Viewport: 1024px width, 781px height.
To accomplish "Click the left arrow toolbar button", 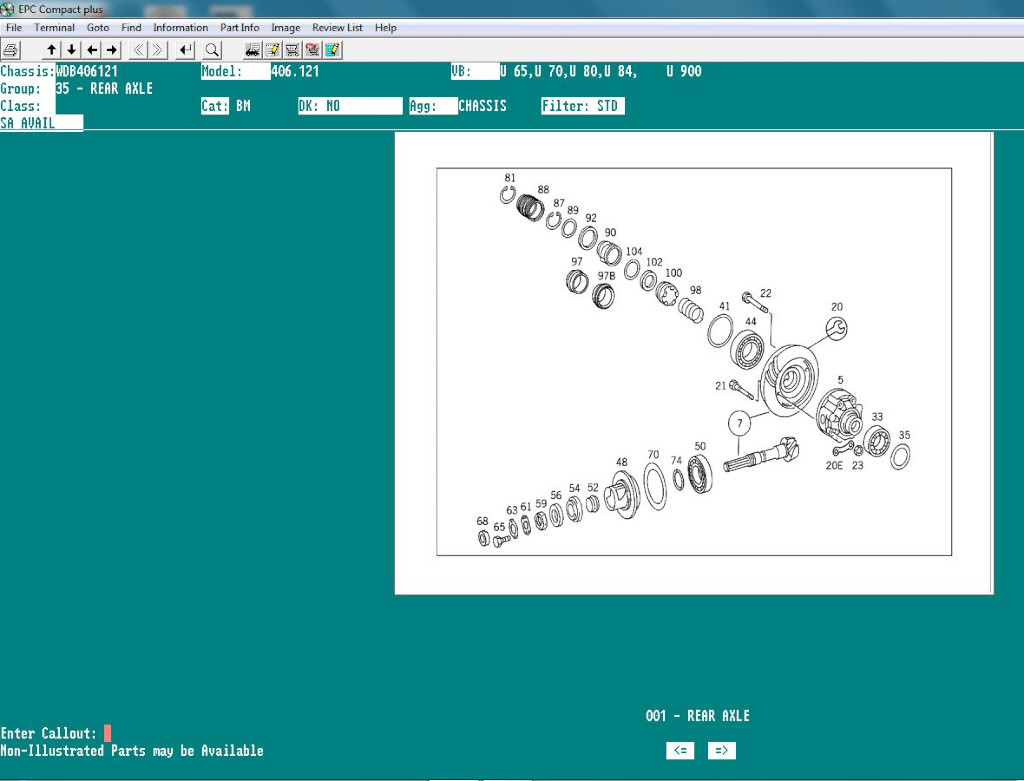I will 92,50.
